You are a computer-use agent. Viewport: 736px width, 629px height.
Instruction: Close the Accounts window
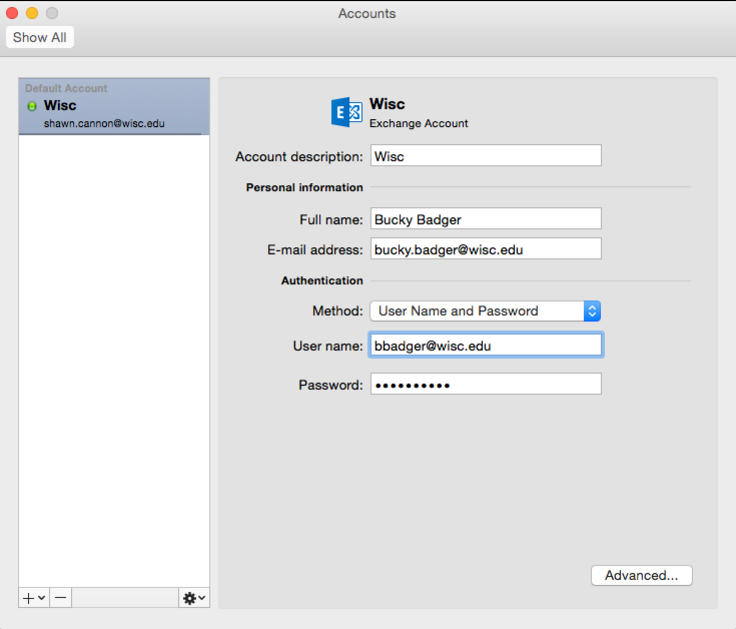[13, 13]
